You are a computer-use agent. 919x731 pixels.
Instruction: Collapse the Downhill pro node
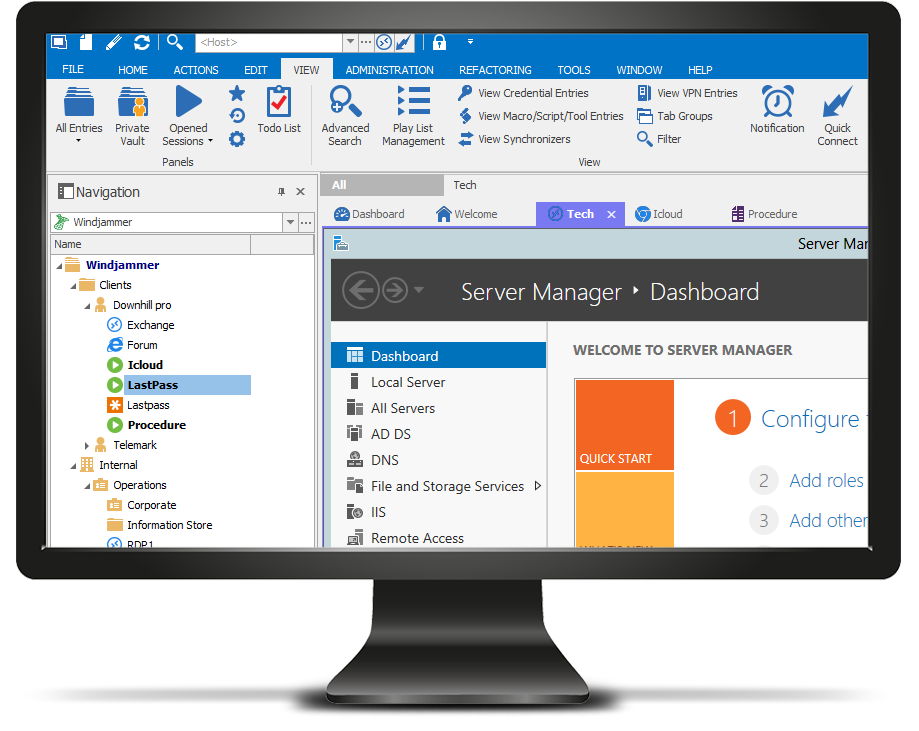point(87,306)
